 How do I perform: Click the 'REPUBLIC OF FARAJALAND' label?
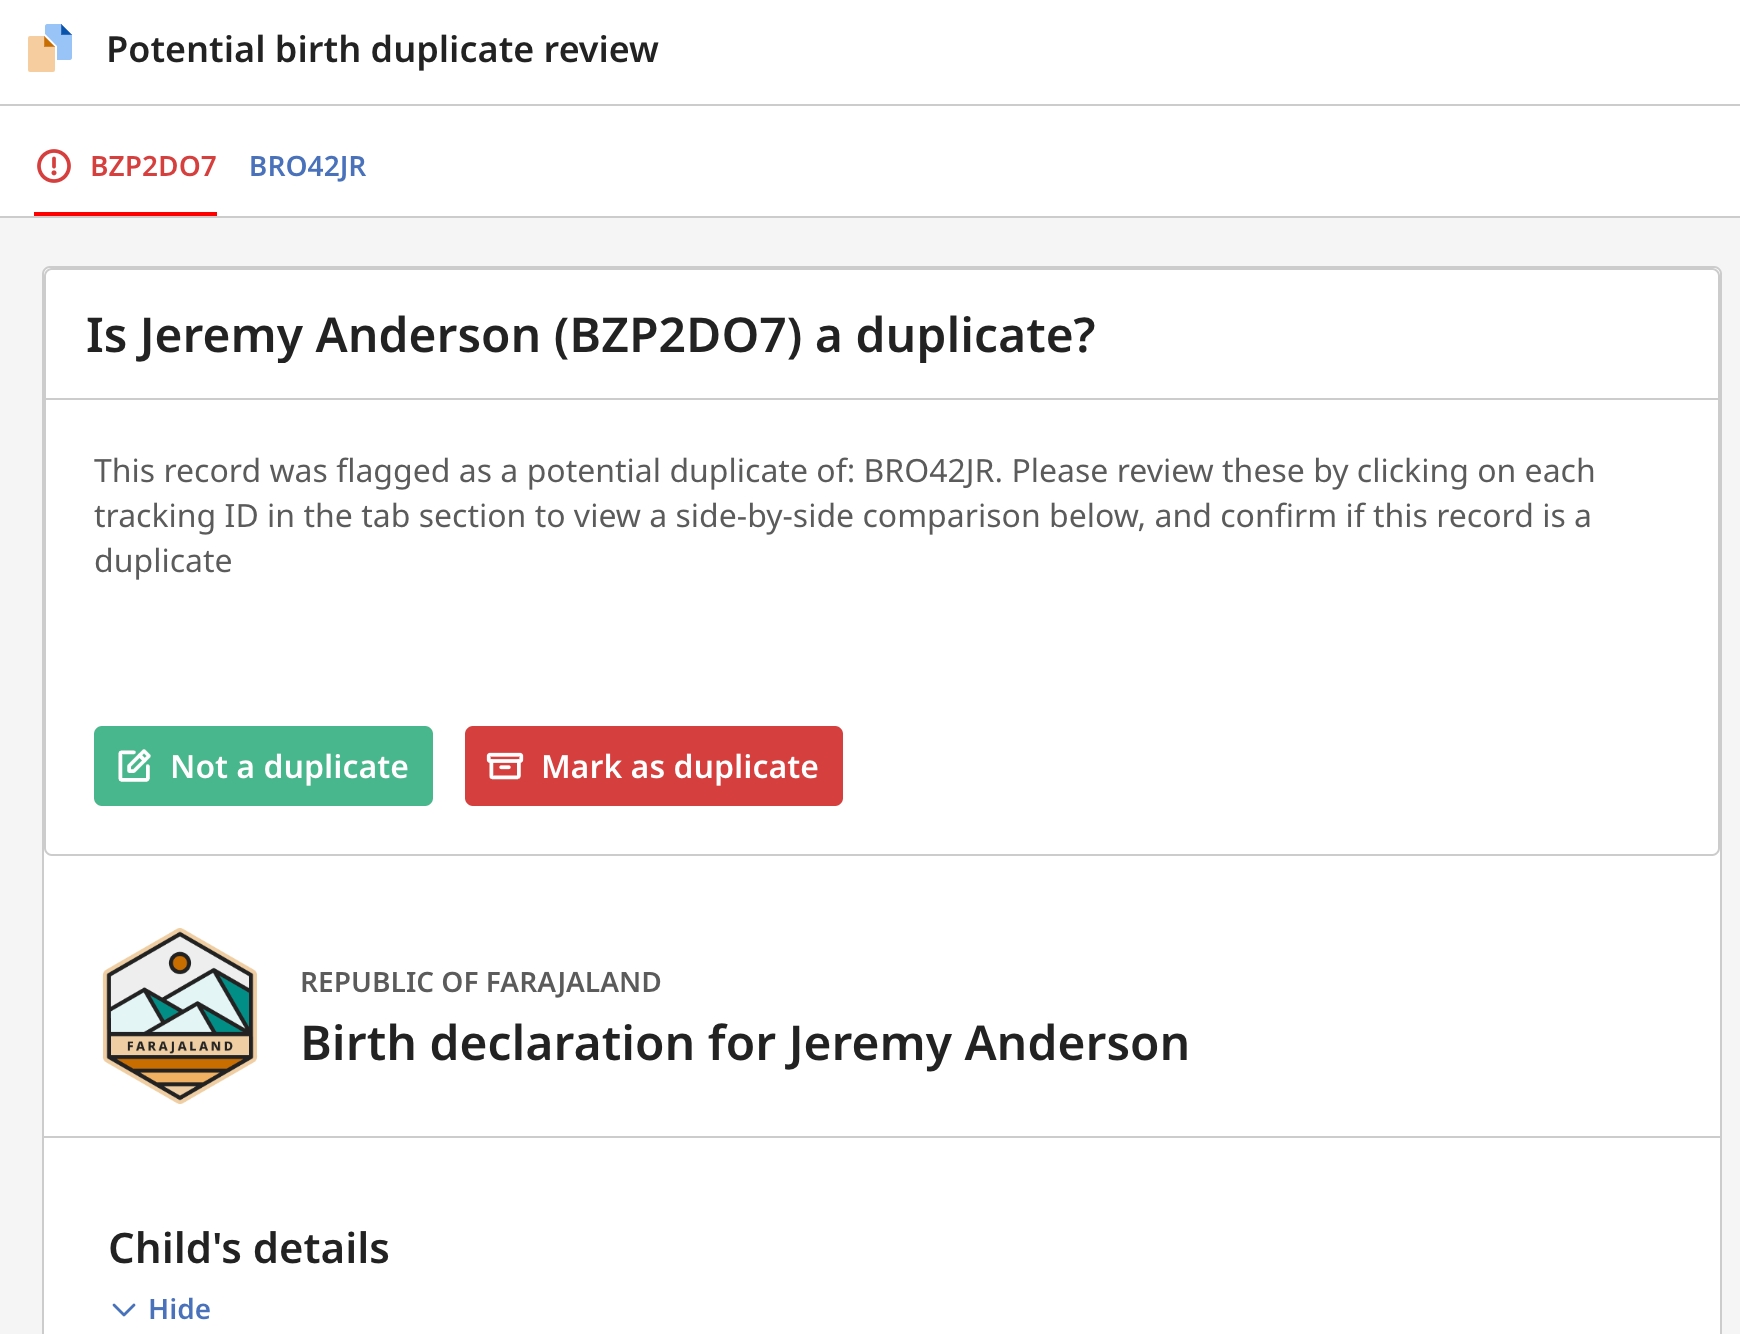pos(480,982)
